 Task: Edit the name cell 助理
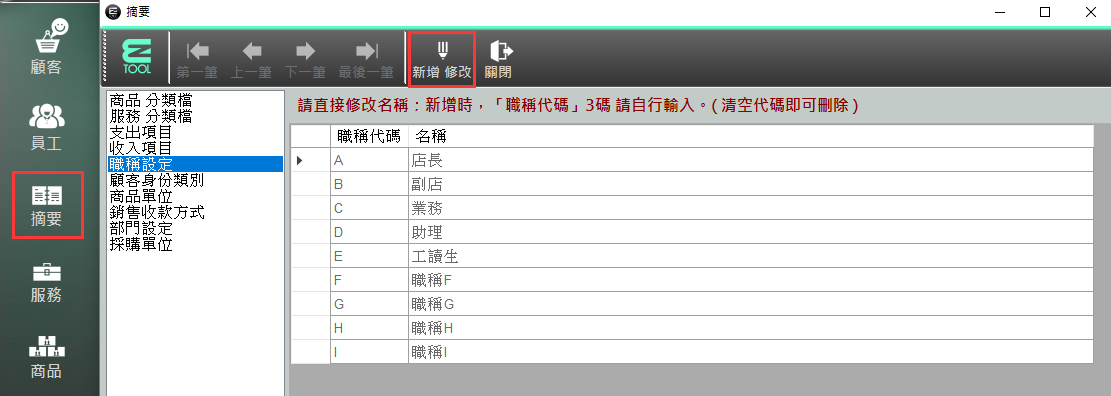click(751, 232)
